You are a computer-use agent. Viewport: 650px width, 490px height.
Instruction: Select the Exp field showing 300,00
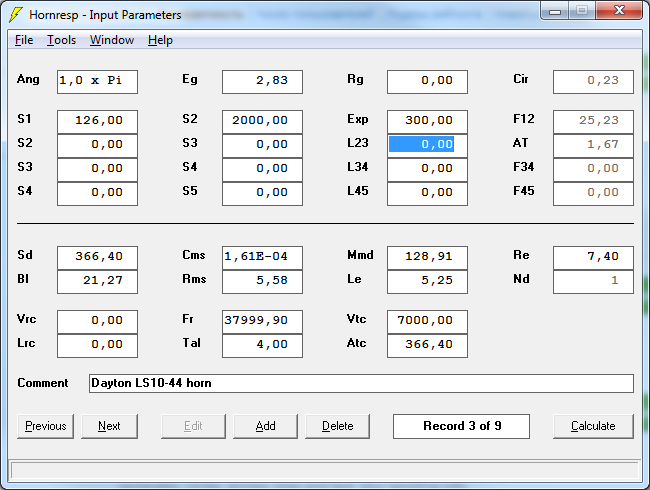point(427,122)
